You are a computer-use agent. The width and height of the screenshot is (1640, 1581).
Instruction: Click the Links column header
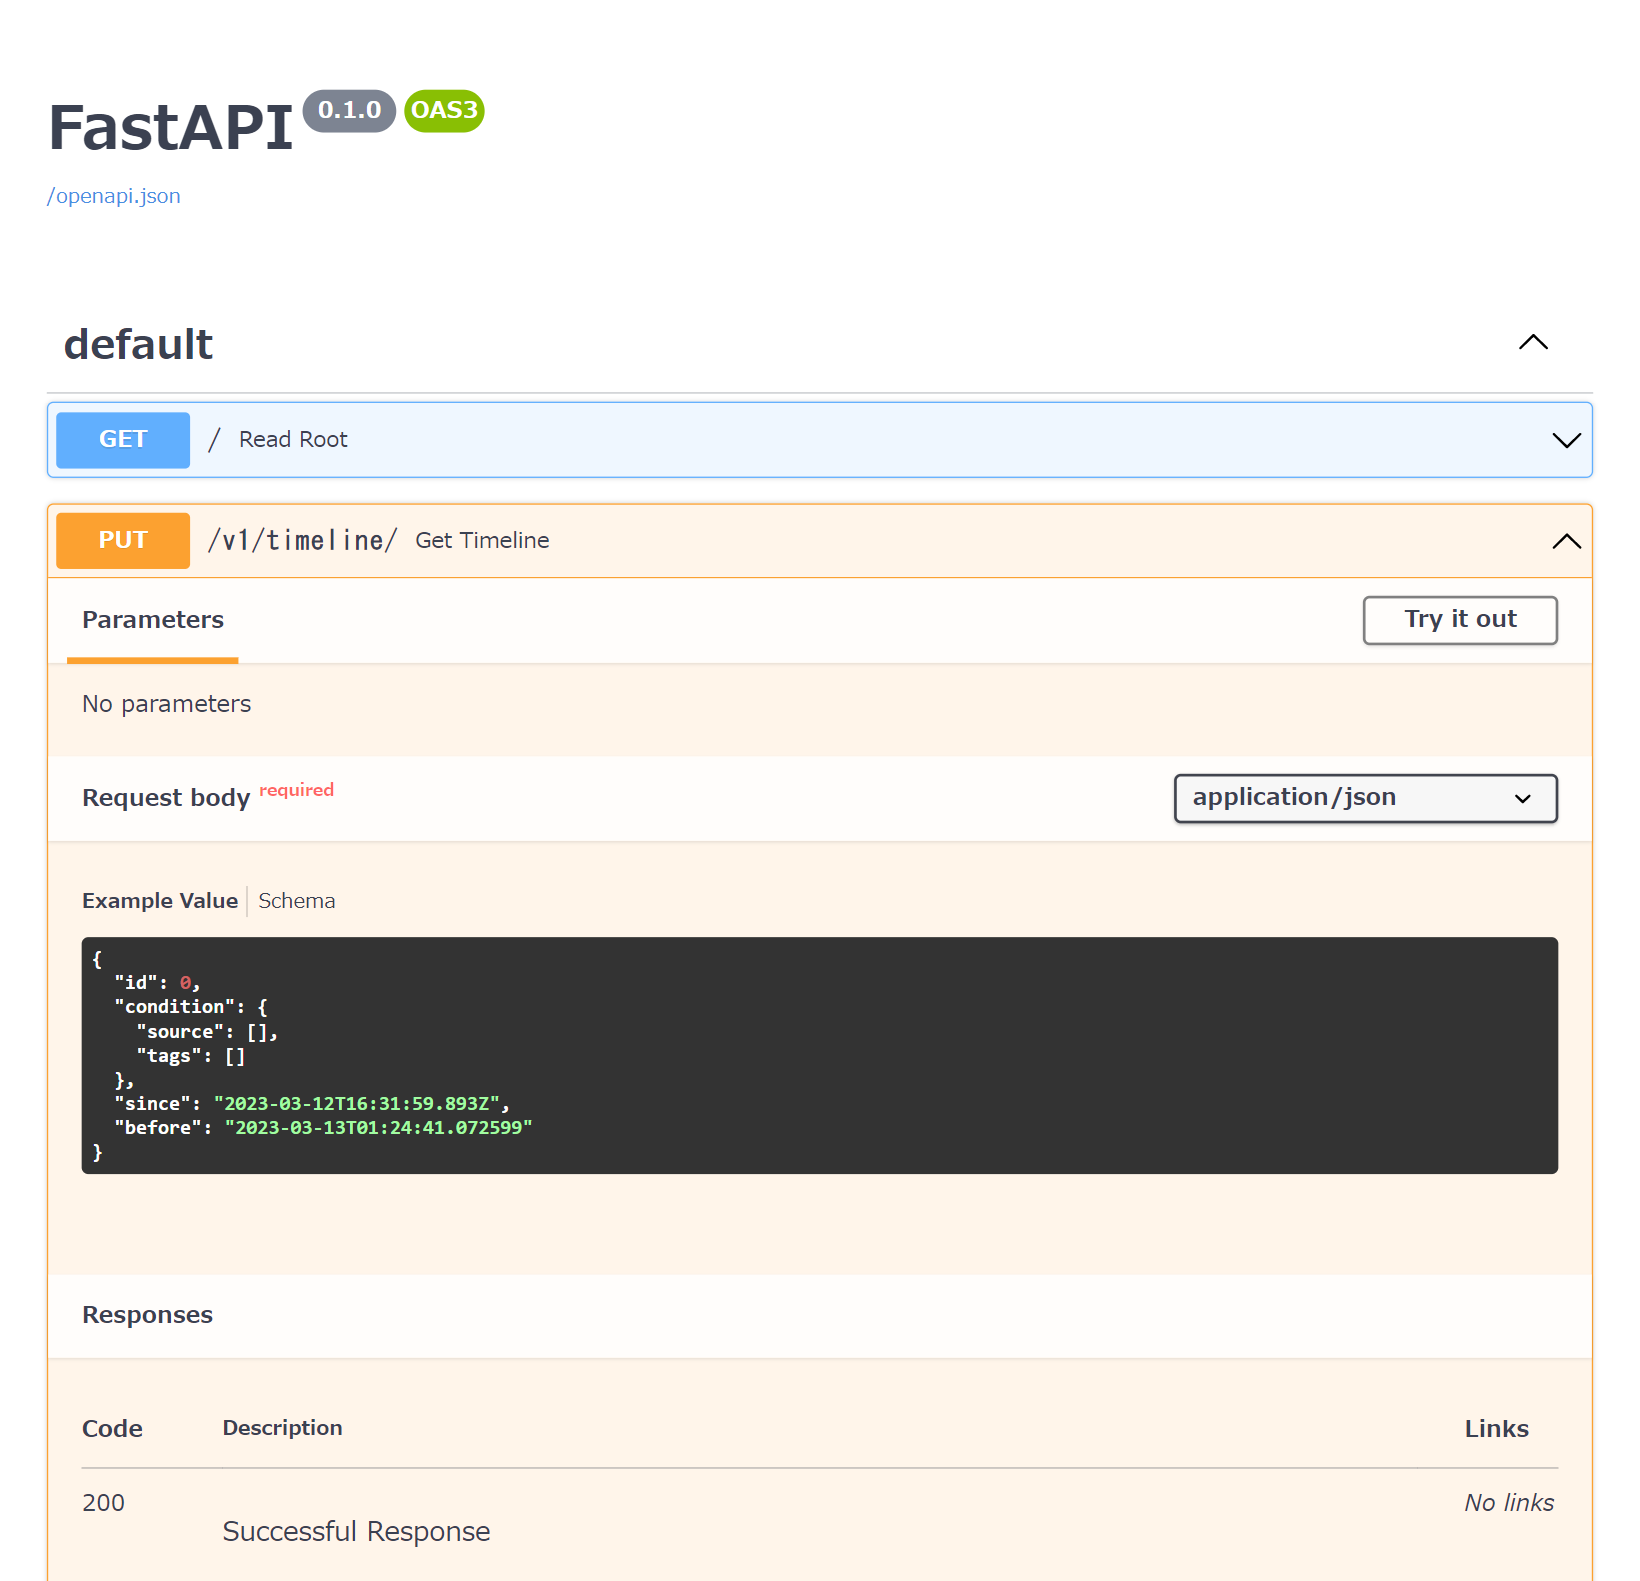tap(1496, 1429)
